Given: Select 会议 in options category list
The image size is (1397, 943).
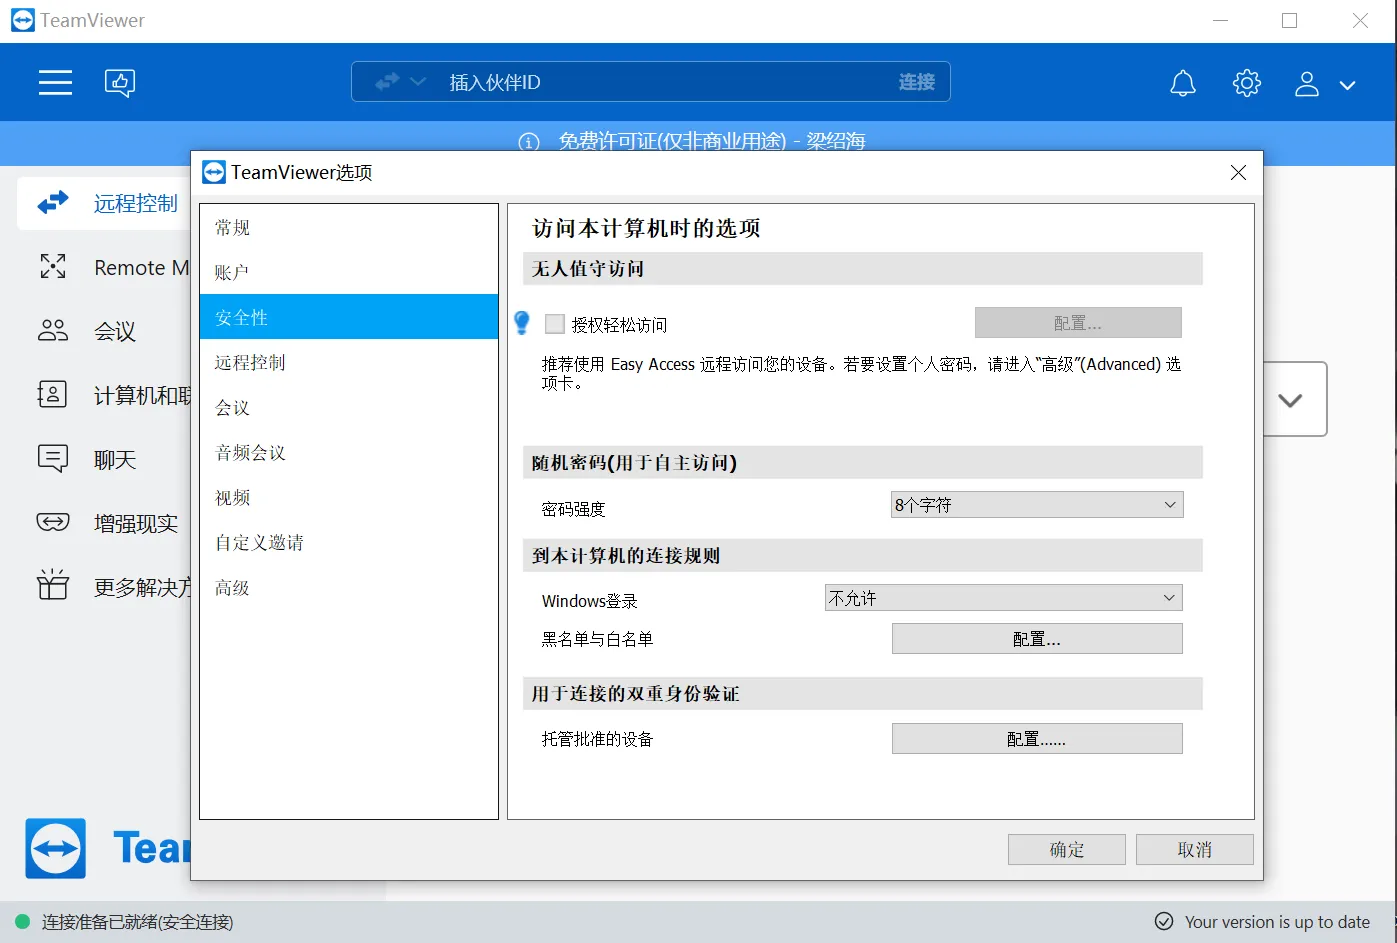Looking at the screenshot, I should (349, 407).
